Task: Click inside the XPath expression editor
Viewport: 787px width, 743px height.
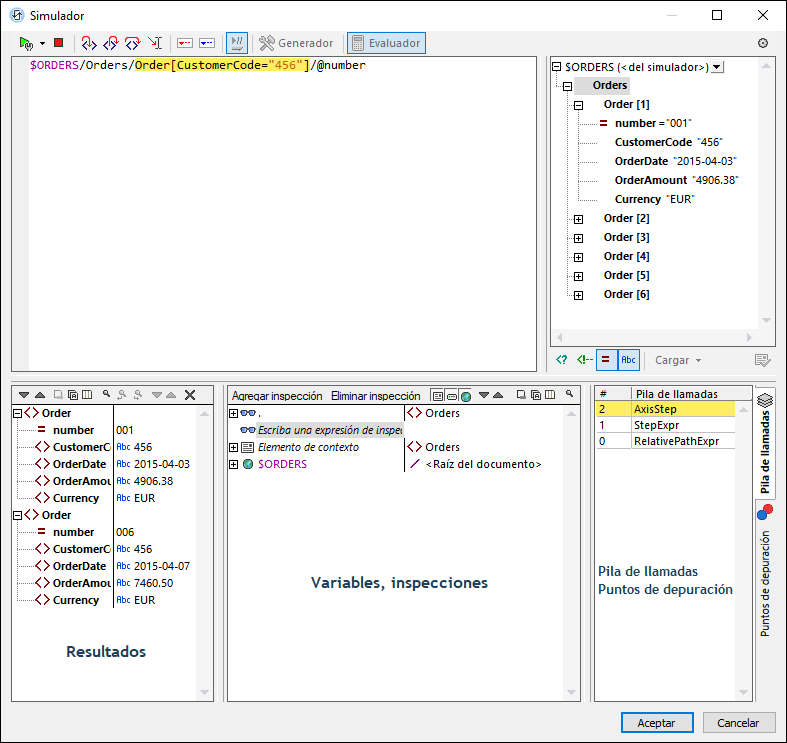Action: pyautogui.click(x=280, y=200)
